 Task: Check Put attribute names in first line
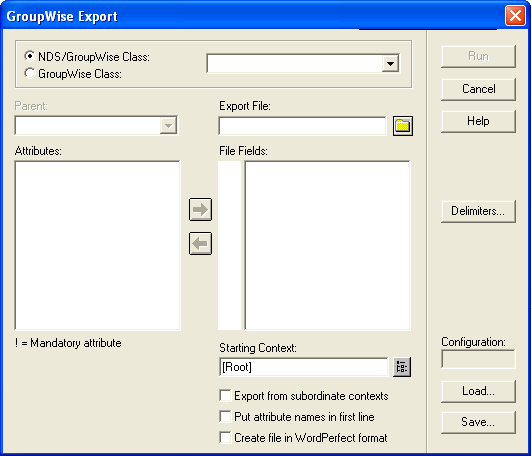point(225,416)
